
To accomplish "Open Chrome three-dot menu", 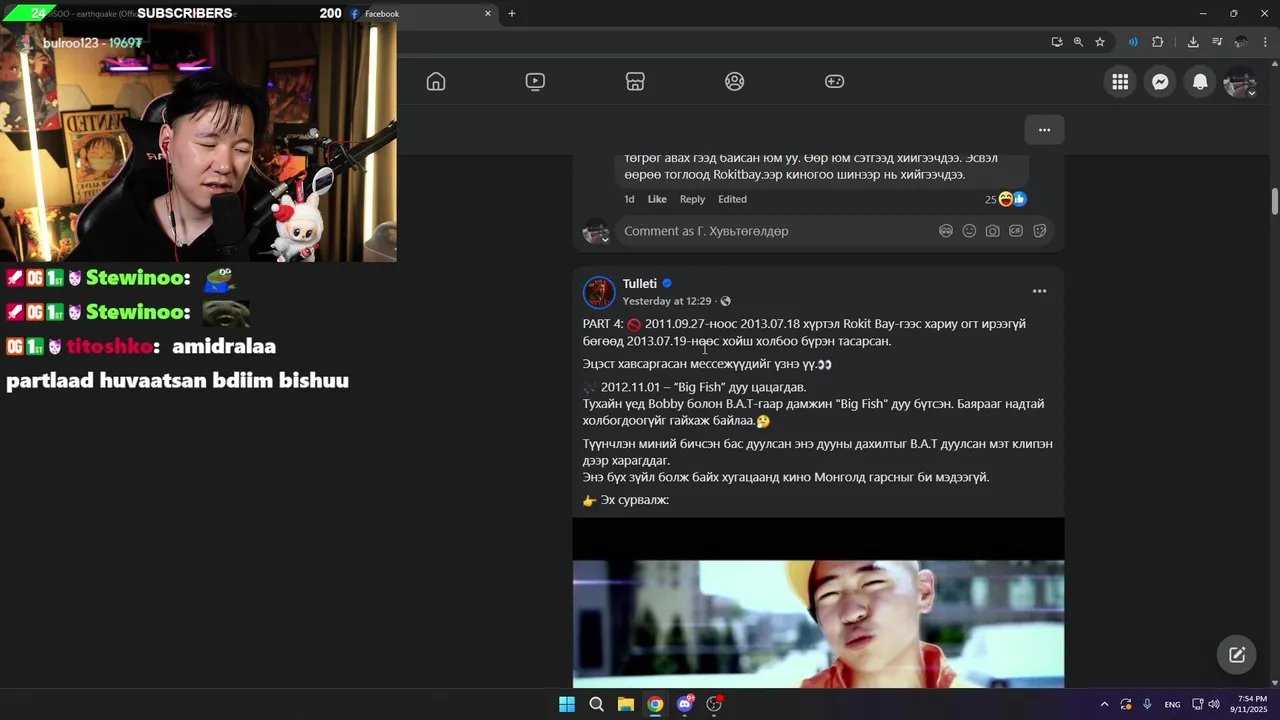I will 1266,42.
